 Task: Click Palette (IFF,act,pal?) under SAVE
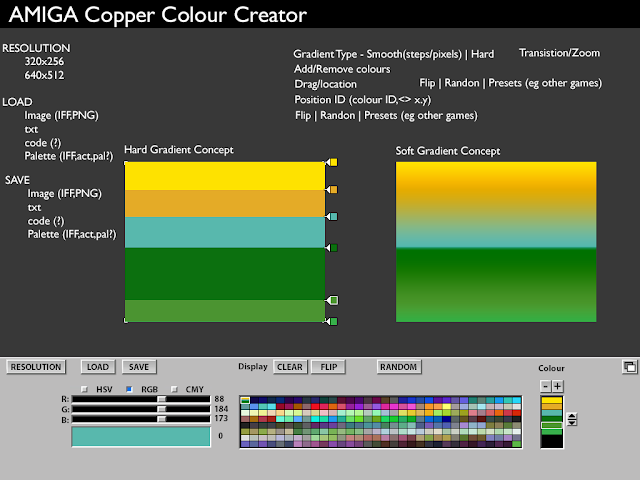(x=72, y=234)
